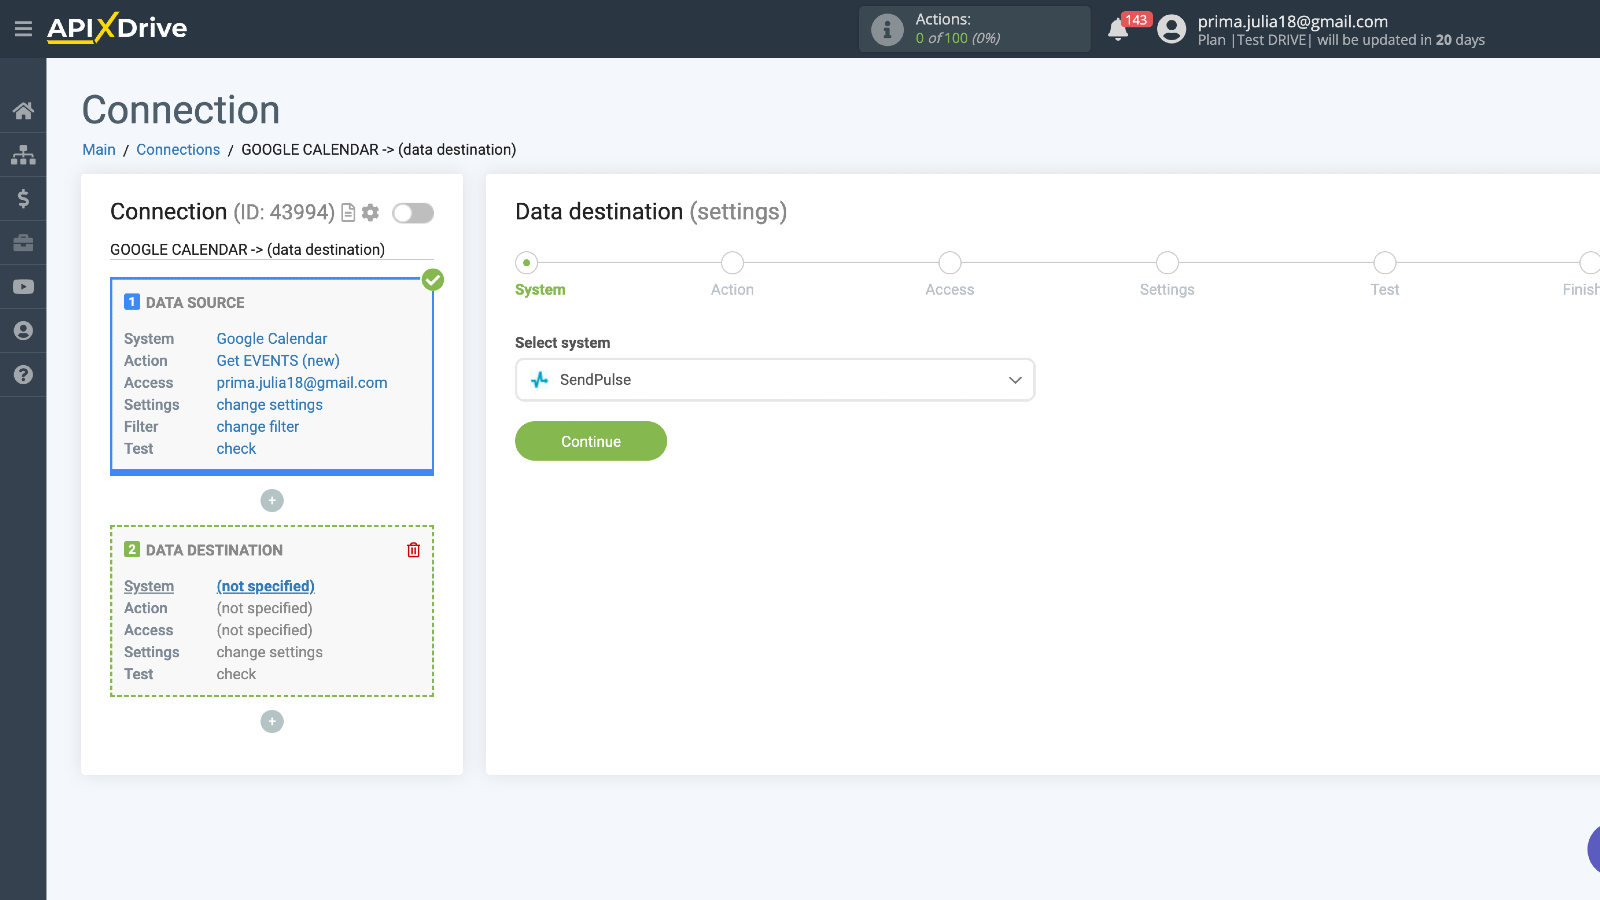This screenshot has width=1600, height=900.
Task: Click the Action step circle in the wizard
Action: pos(732,263)
